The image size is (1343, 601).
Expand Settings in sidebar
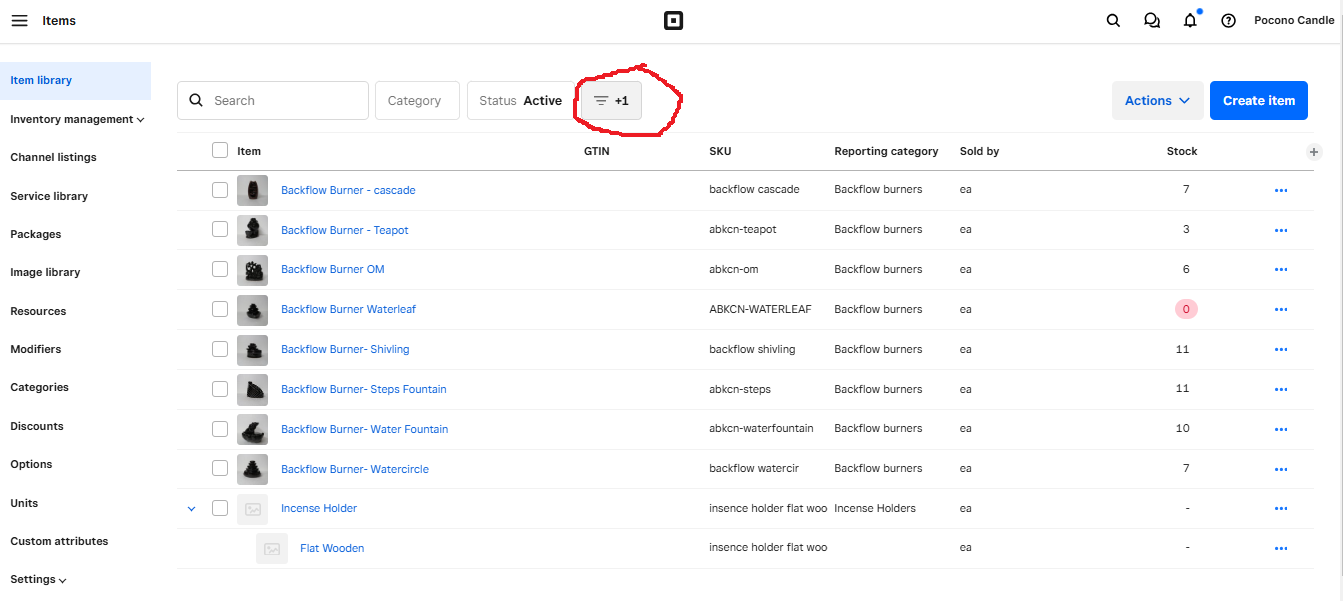[x=39, y=580]
